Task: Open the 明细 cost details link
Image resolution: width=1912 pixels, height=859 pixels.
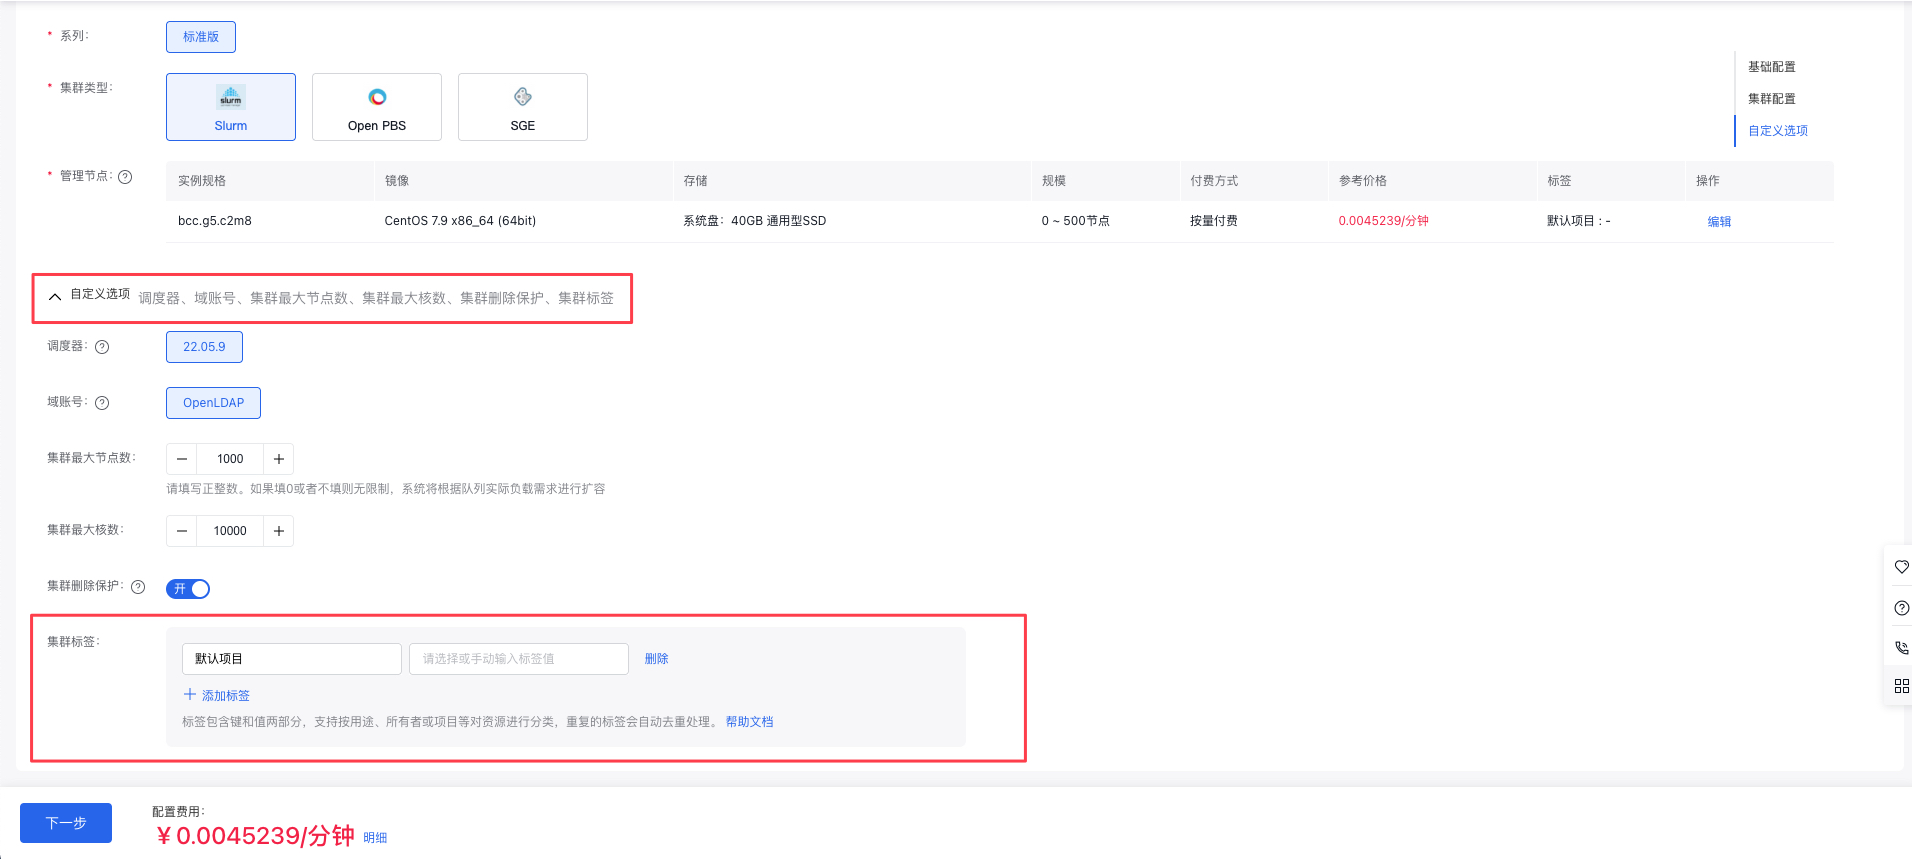Action: (x=375, y=838)
